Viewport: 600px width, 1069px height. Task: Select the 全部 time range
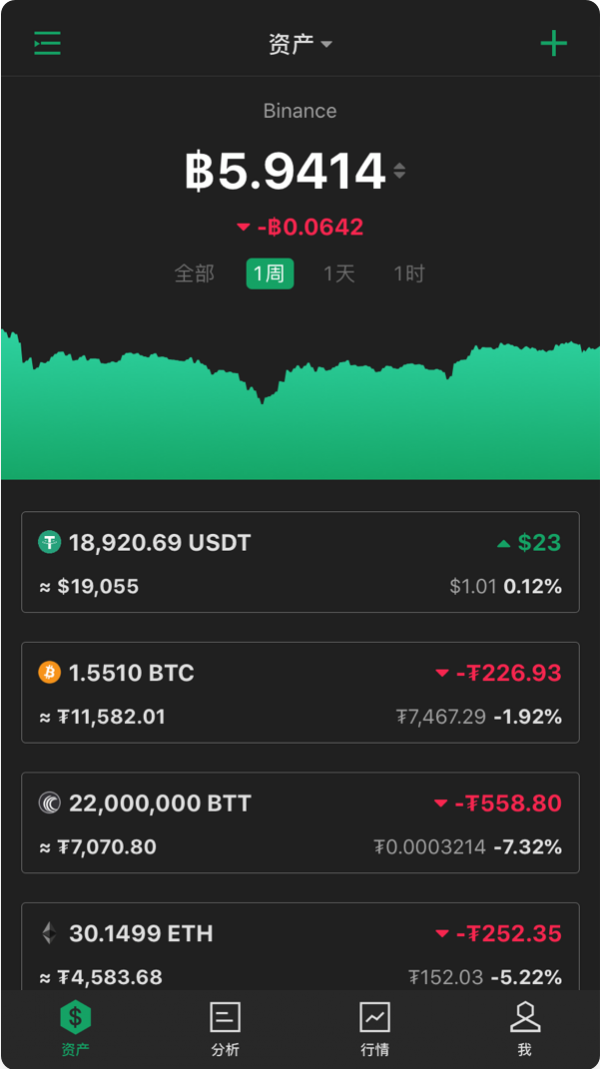tap(194, 274)
